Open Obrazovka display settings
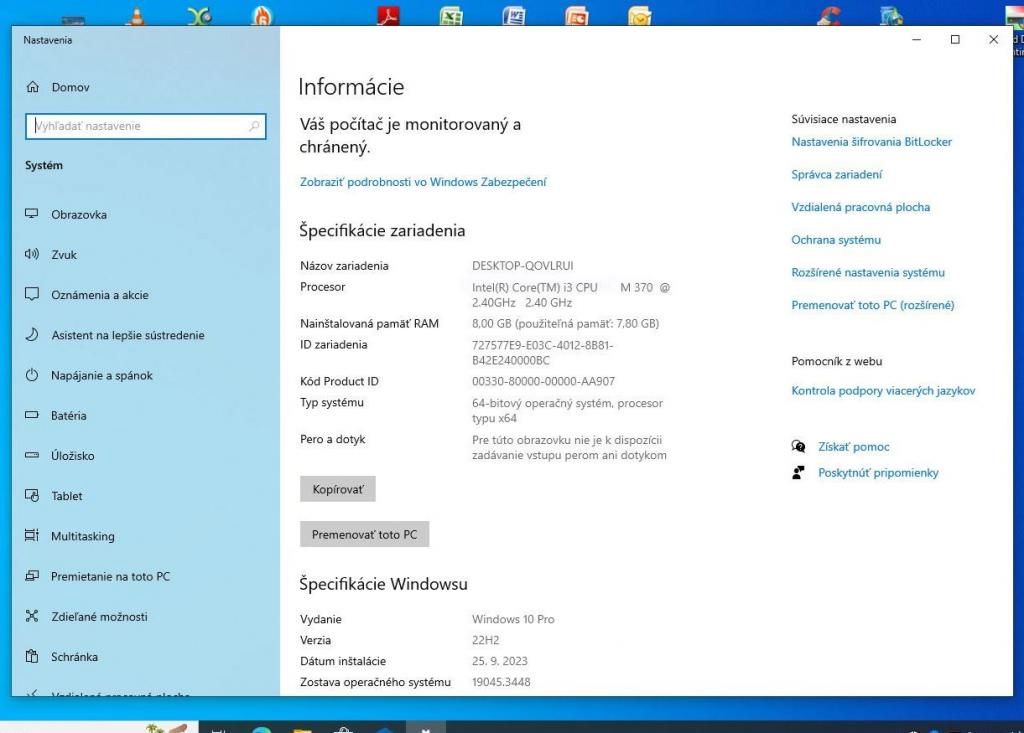 coord(79,215)
